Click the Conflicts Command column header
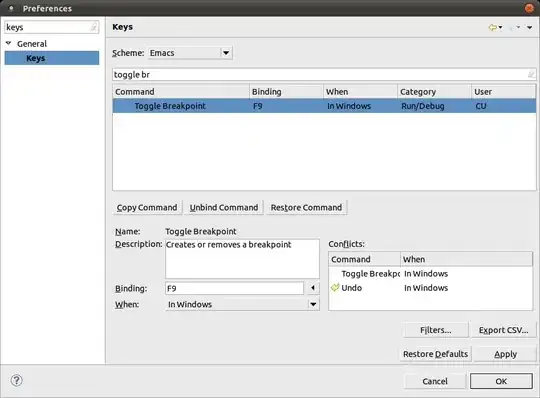The height and width of the screenshot is (398, 540). 364,259
